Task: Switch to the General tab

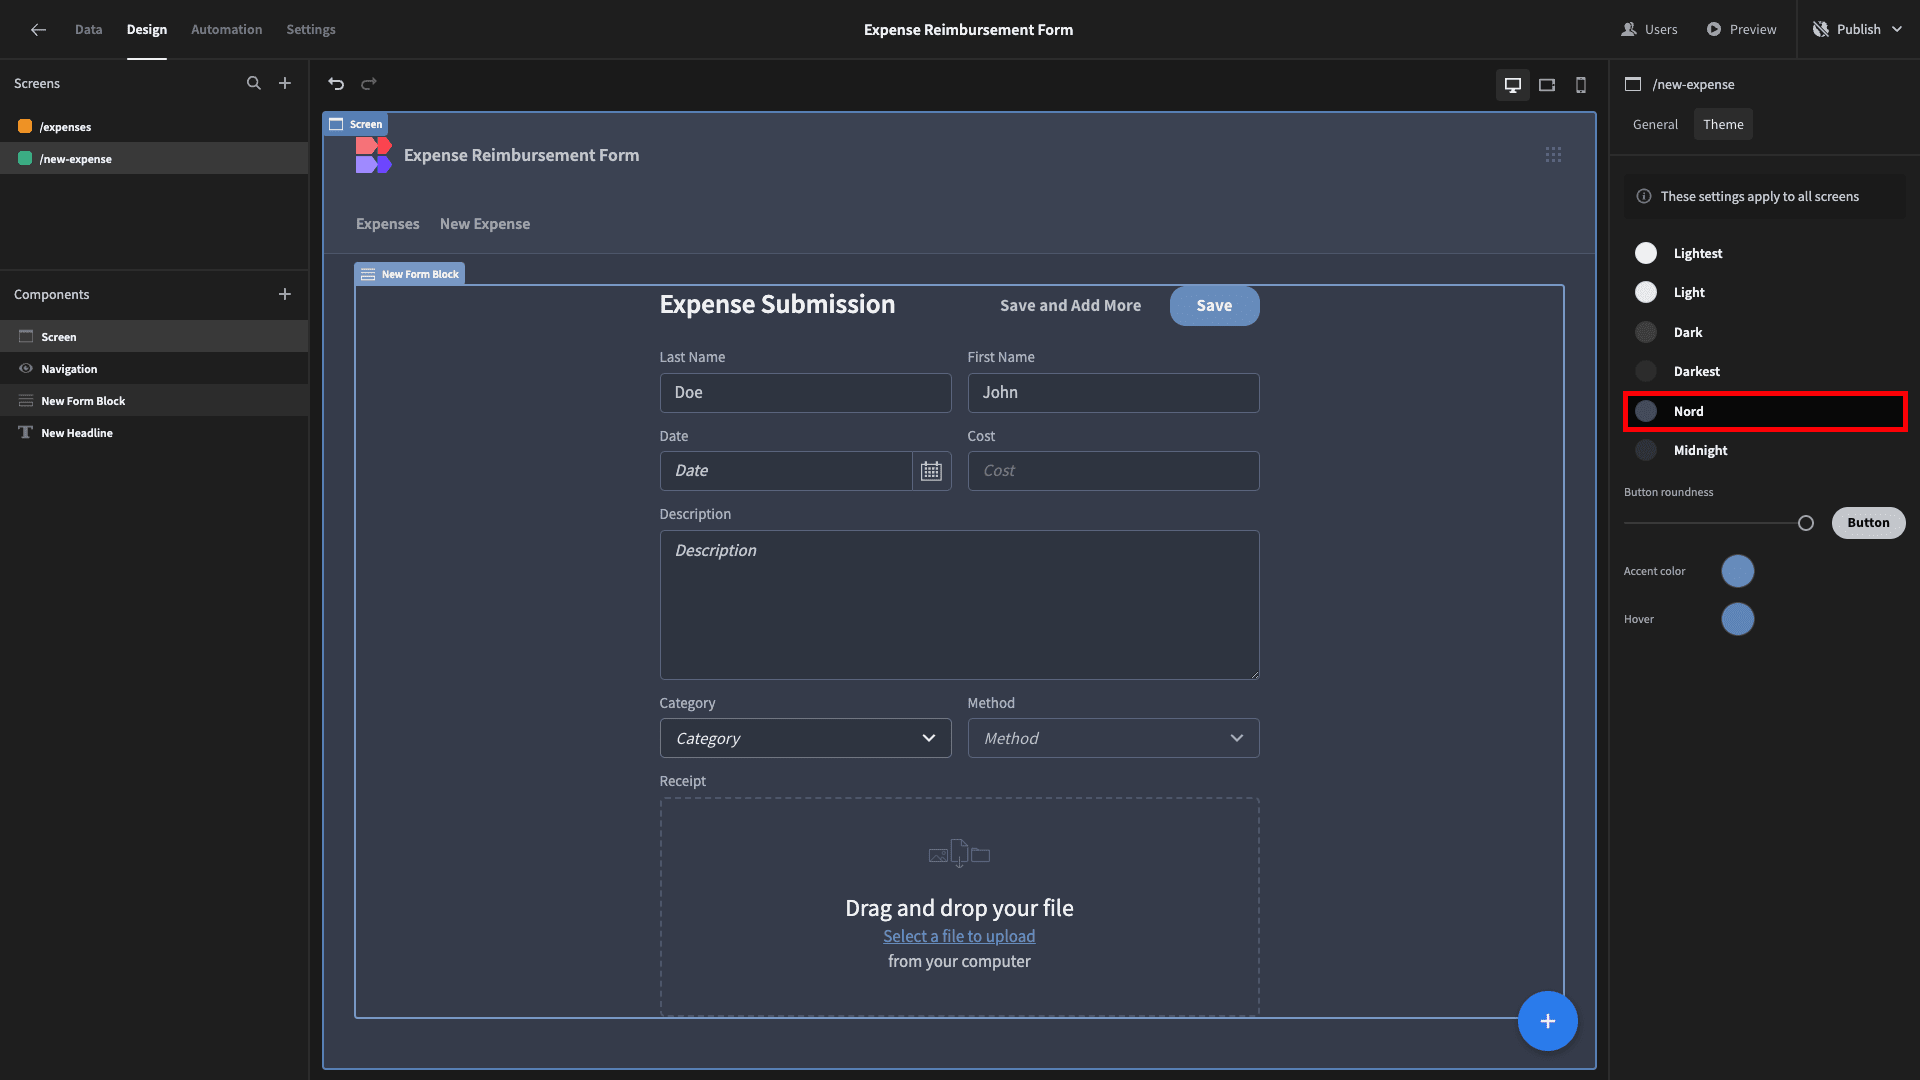Action: click(1655, 125)
